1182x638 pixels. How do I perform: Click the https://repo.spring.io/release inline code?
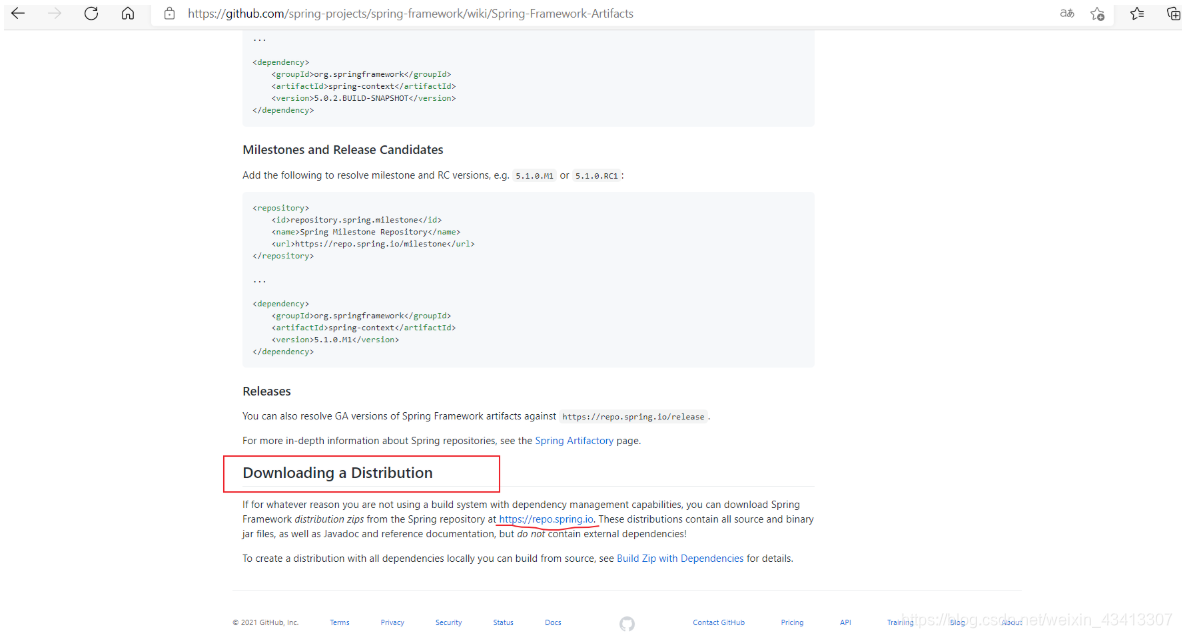pos(633,416)
